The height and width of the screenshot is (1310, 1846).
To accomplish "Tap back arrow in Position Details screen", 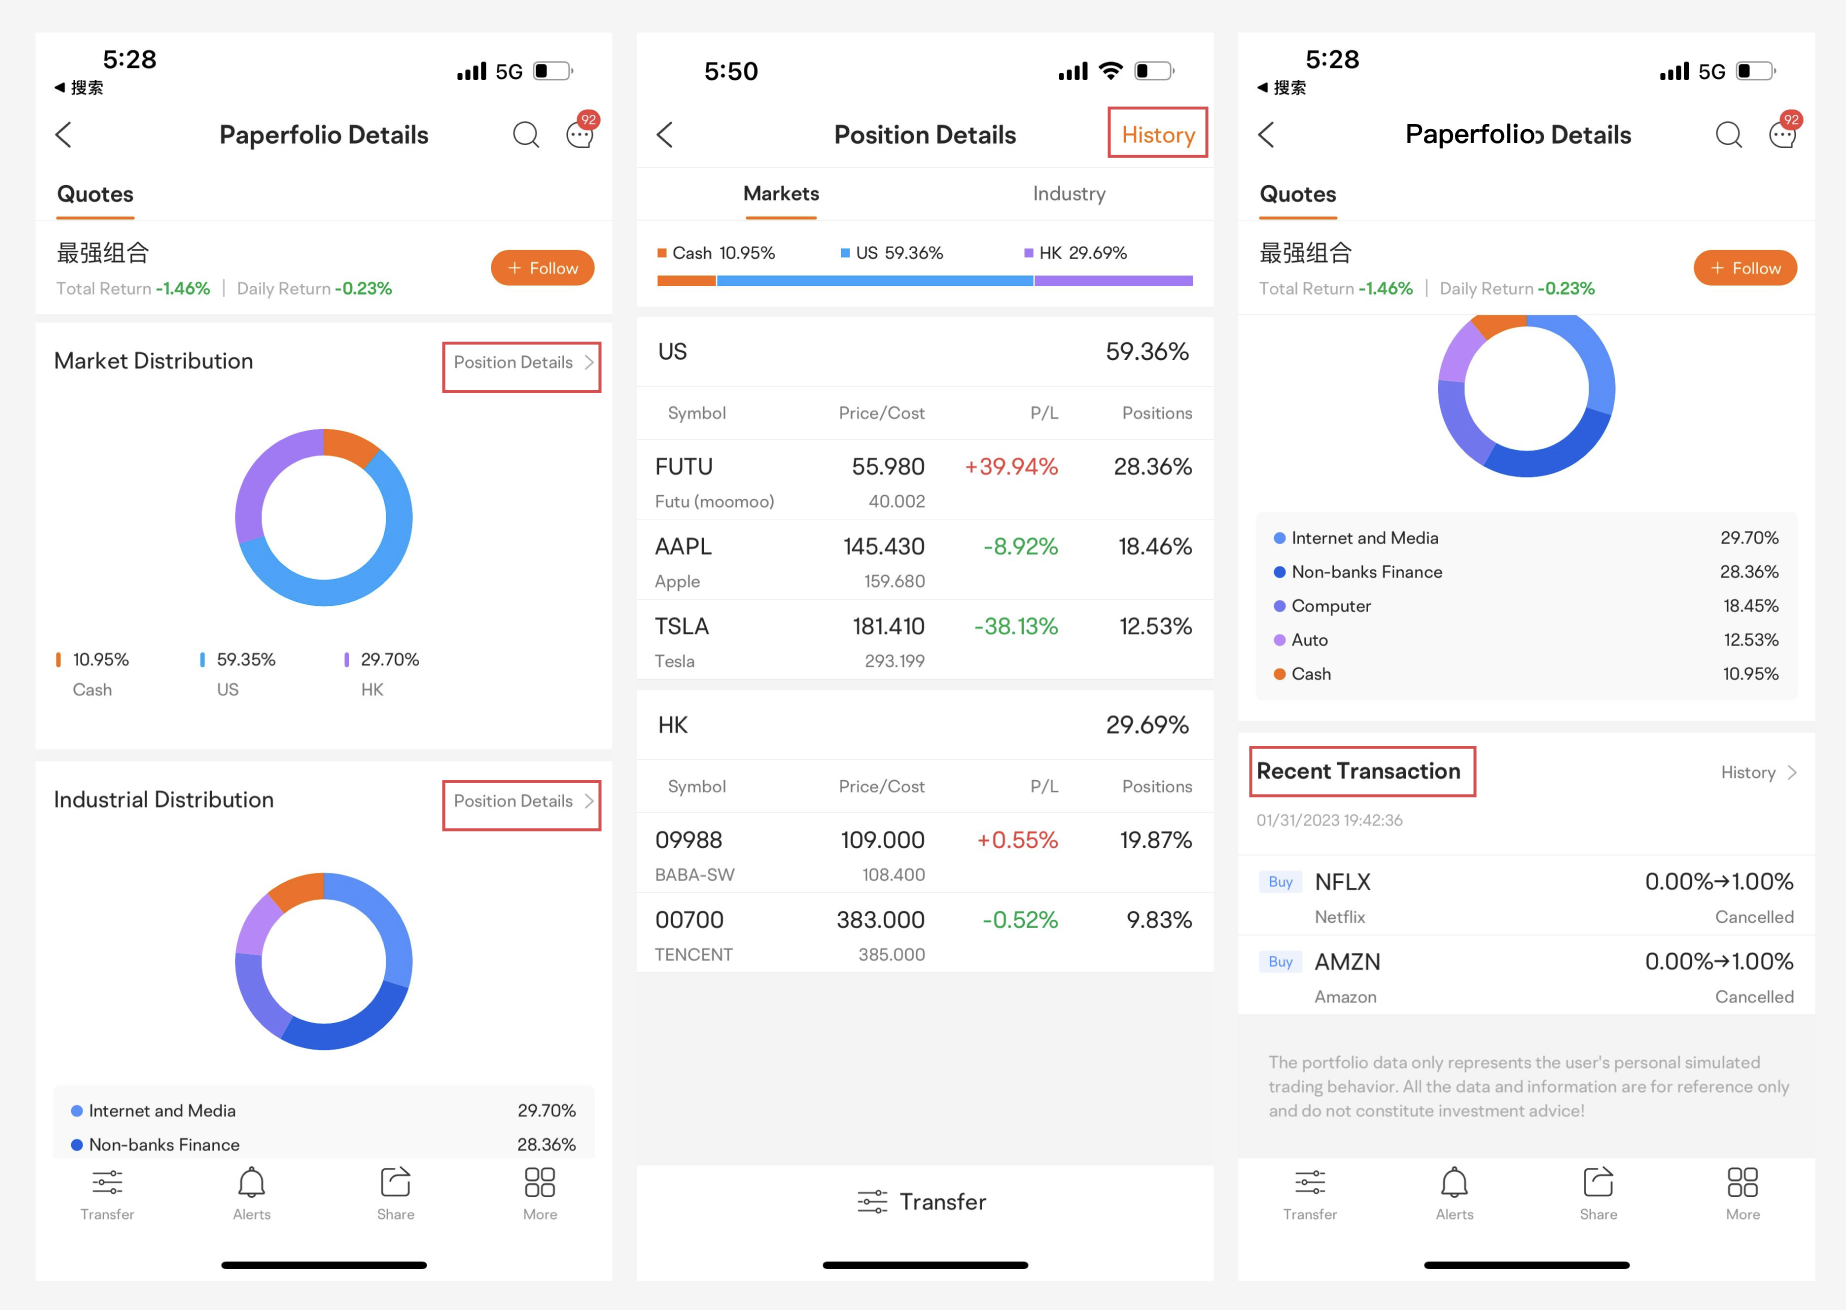I will point(665,135).
